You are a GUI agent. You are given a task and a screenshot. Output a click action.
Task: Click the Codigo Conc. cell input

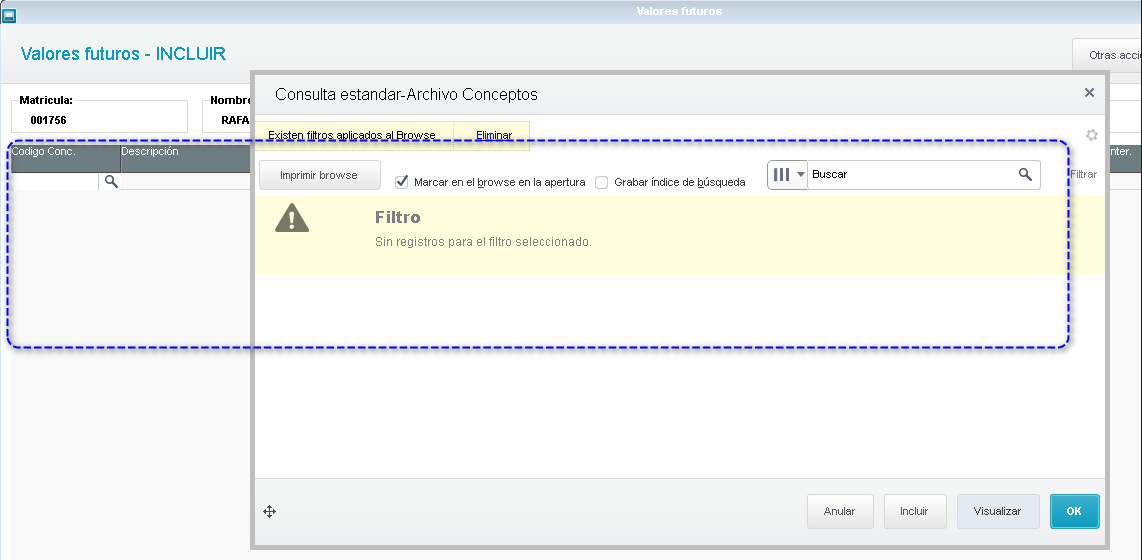(55, 181)
